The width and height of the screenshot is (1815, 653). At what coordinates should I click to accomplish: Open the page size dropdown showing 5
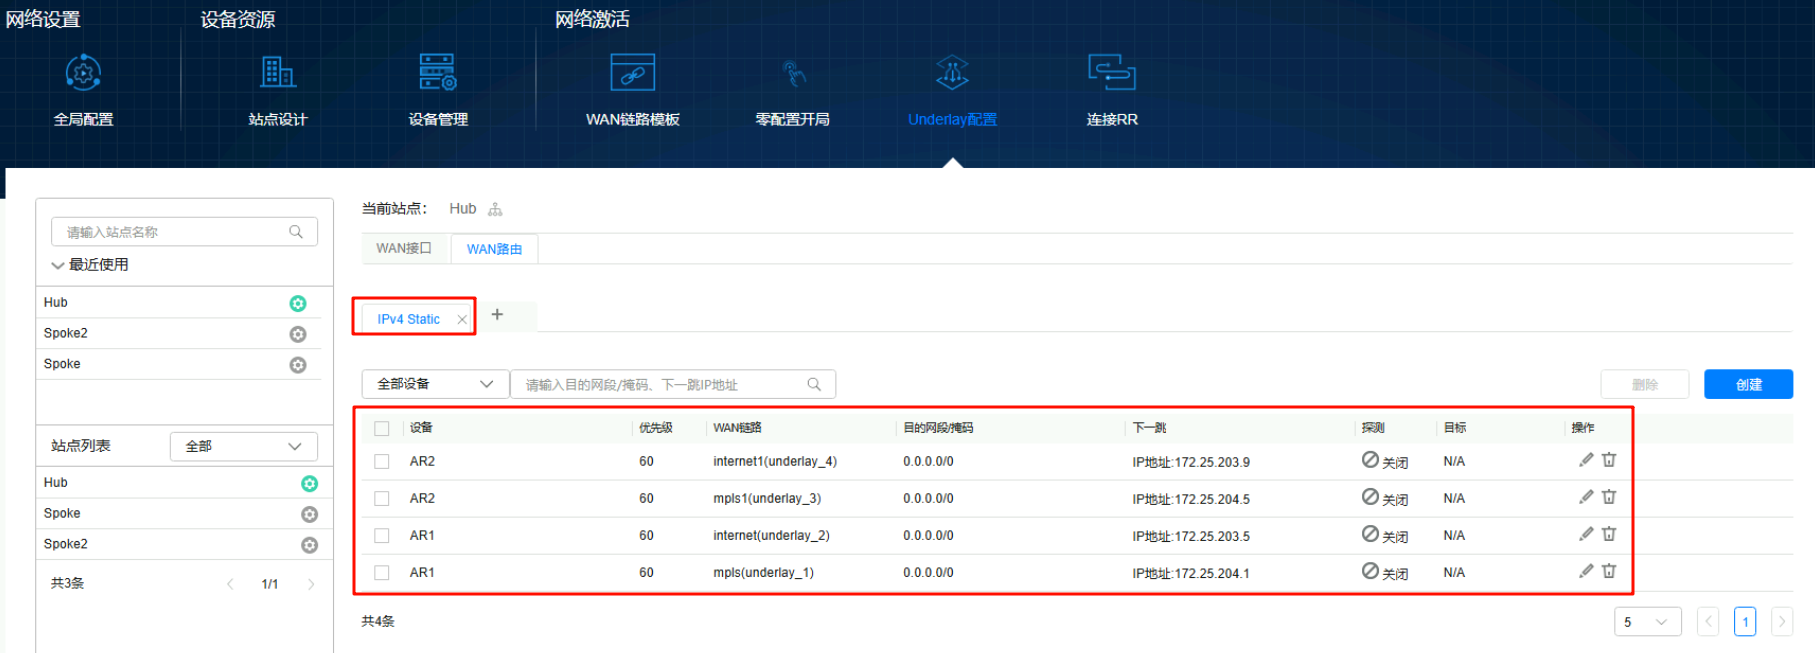point(1646,622)
